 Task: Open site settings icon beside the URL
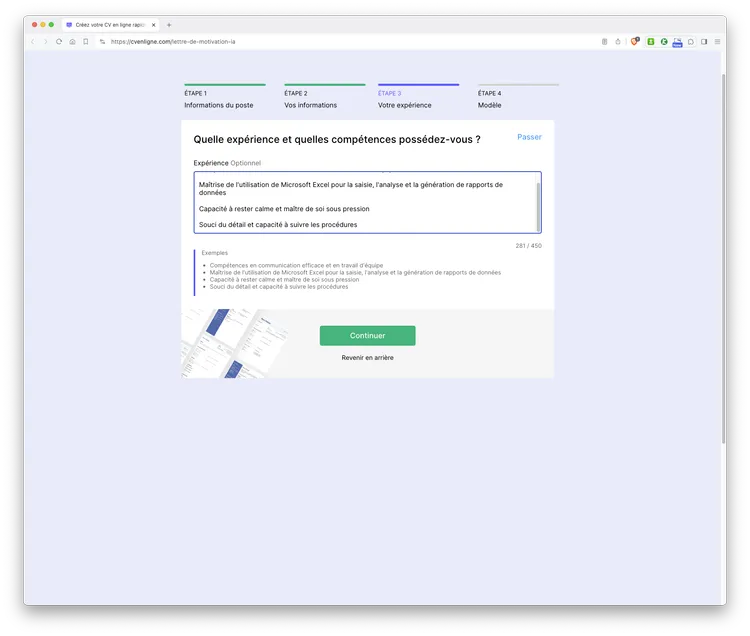[x=102, y=42]
